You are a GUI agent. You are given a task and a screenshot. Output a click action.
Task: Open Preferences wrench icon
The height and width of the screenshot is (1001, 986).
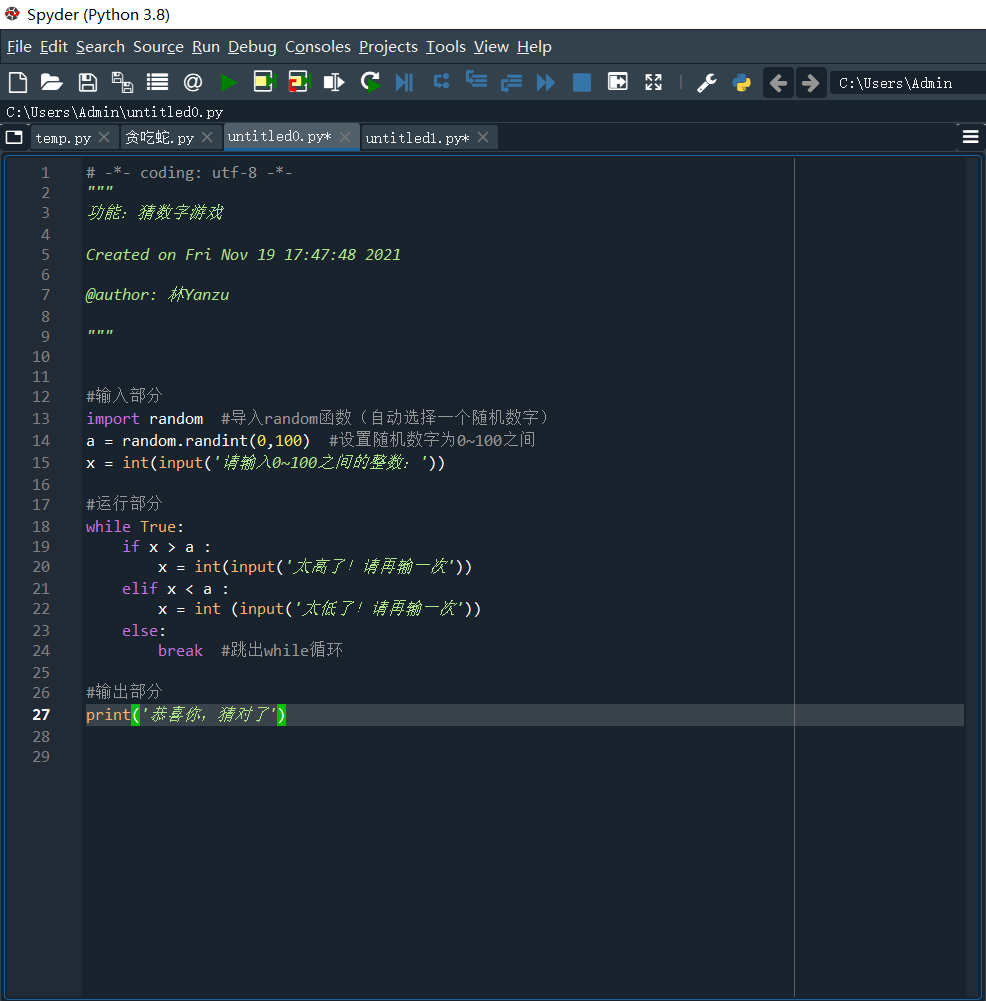(706, 83)
